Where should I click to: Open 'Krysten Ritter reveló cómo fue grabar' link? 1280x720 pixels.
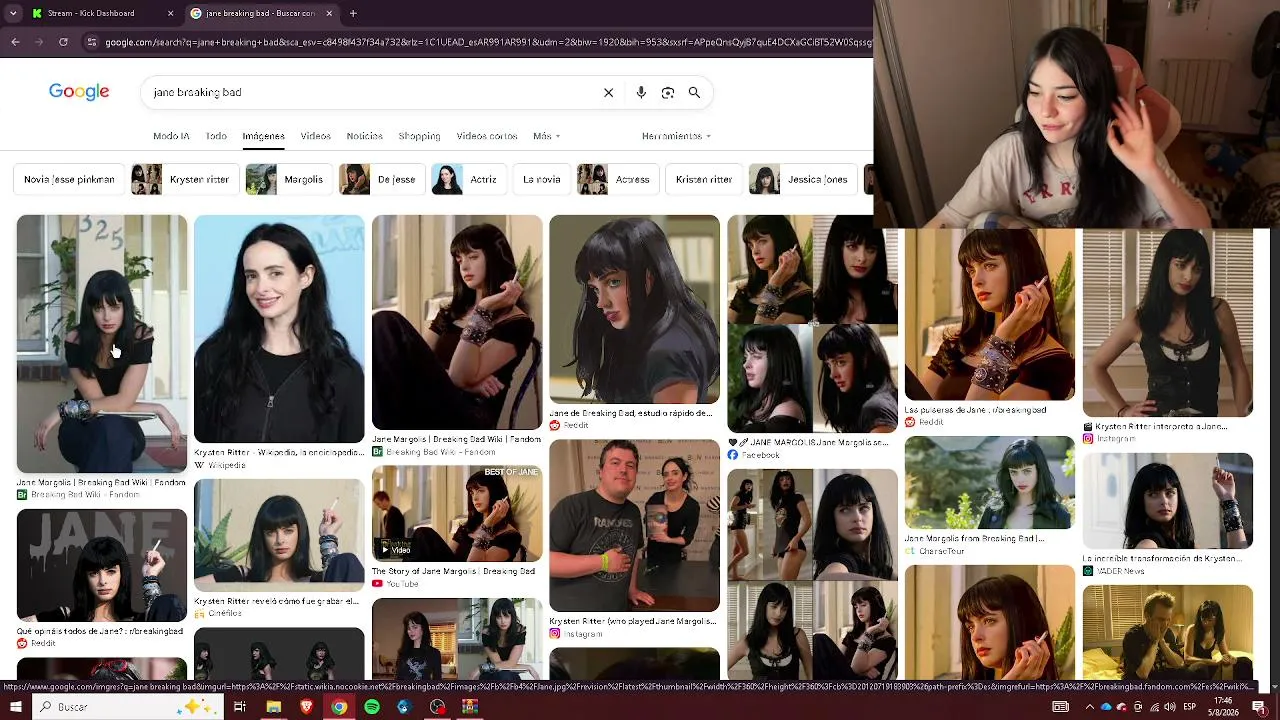coord(276,601)
